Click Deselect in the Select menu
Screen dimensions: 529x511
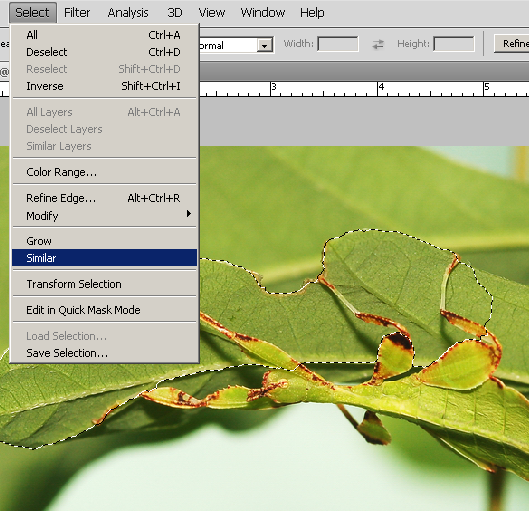[x=105, y=52]
